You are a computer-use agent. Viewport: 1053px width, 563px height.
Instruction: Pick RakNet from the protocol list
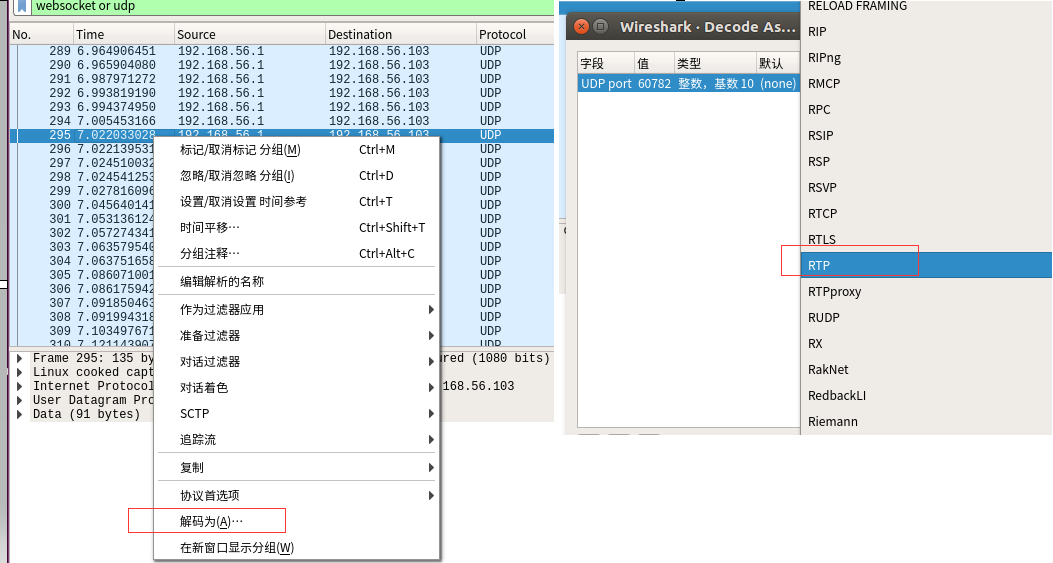pyautogui.click(x=926, y=370)
